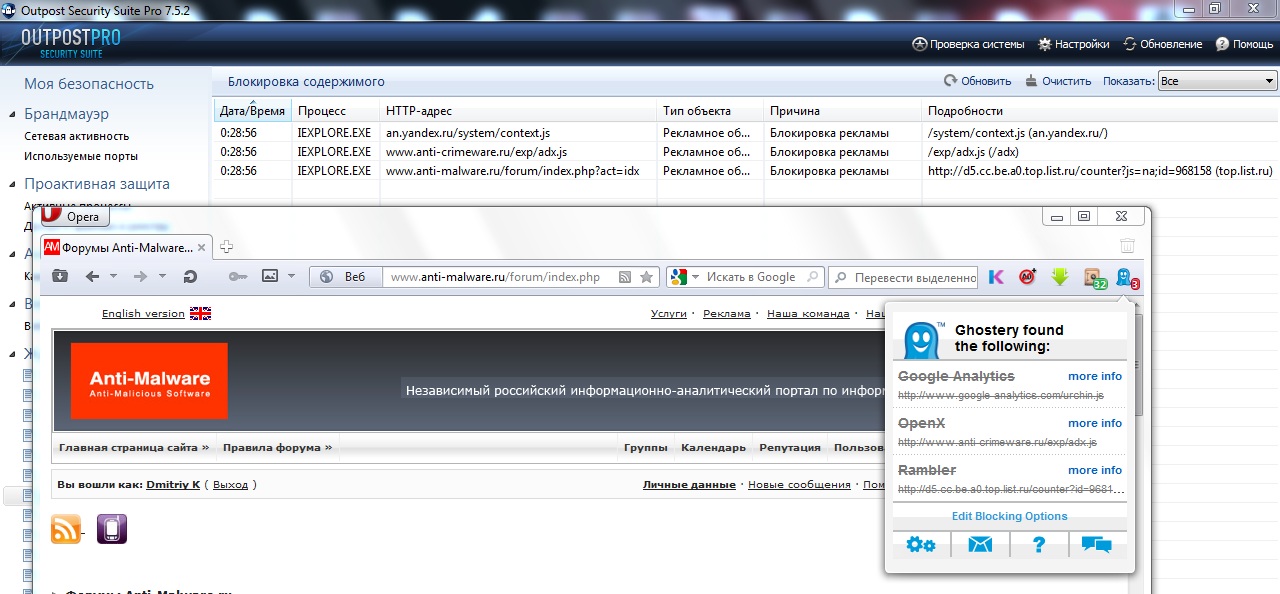Bookmark page with the star icon
This screenshot has width=1280, height=594.
[647, 277]
